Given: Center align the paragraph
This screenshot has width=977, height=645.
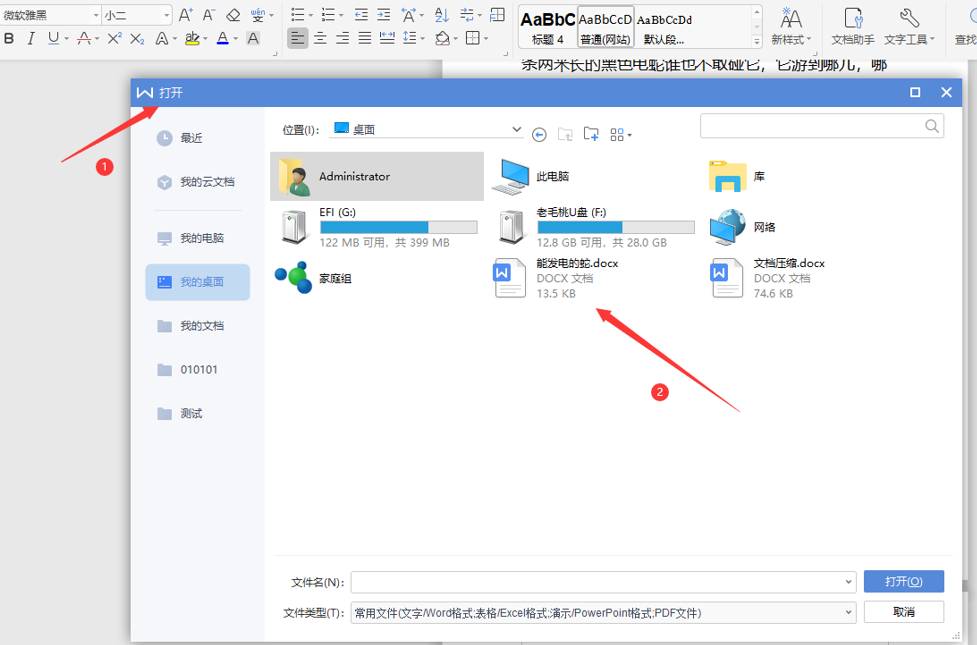Looking at the screenshot, I should (320, 39).
